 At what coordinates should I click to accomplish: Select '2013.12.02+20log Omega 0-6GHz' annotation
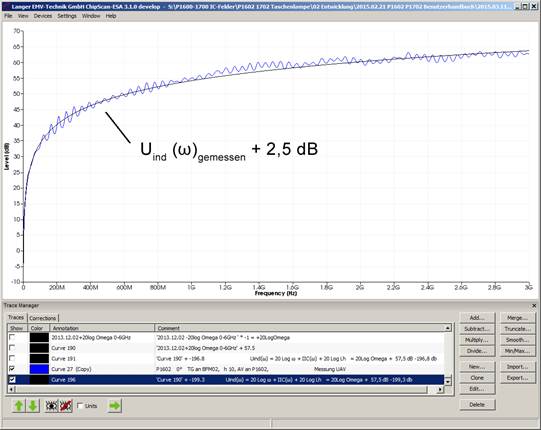pyautogui.click(x=91, y=337)
